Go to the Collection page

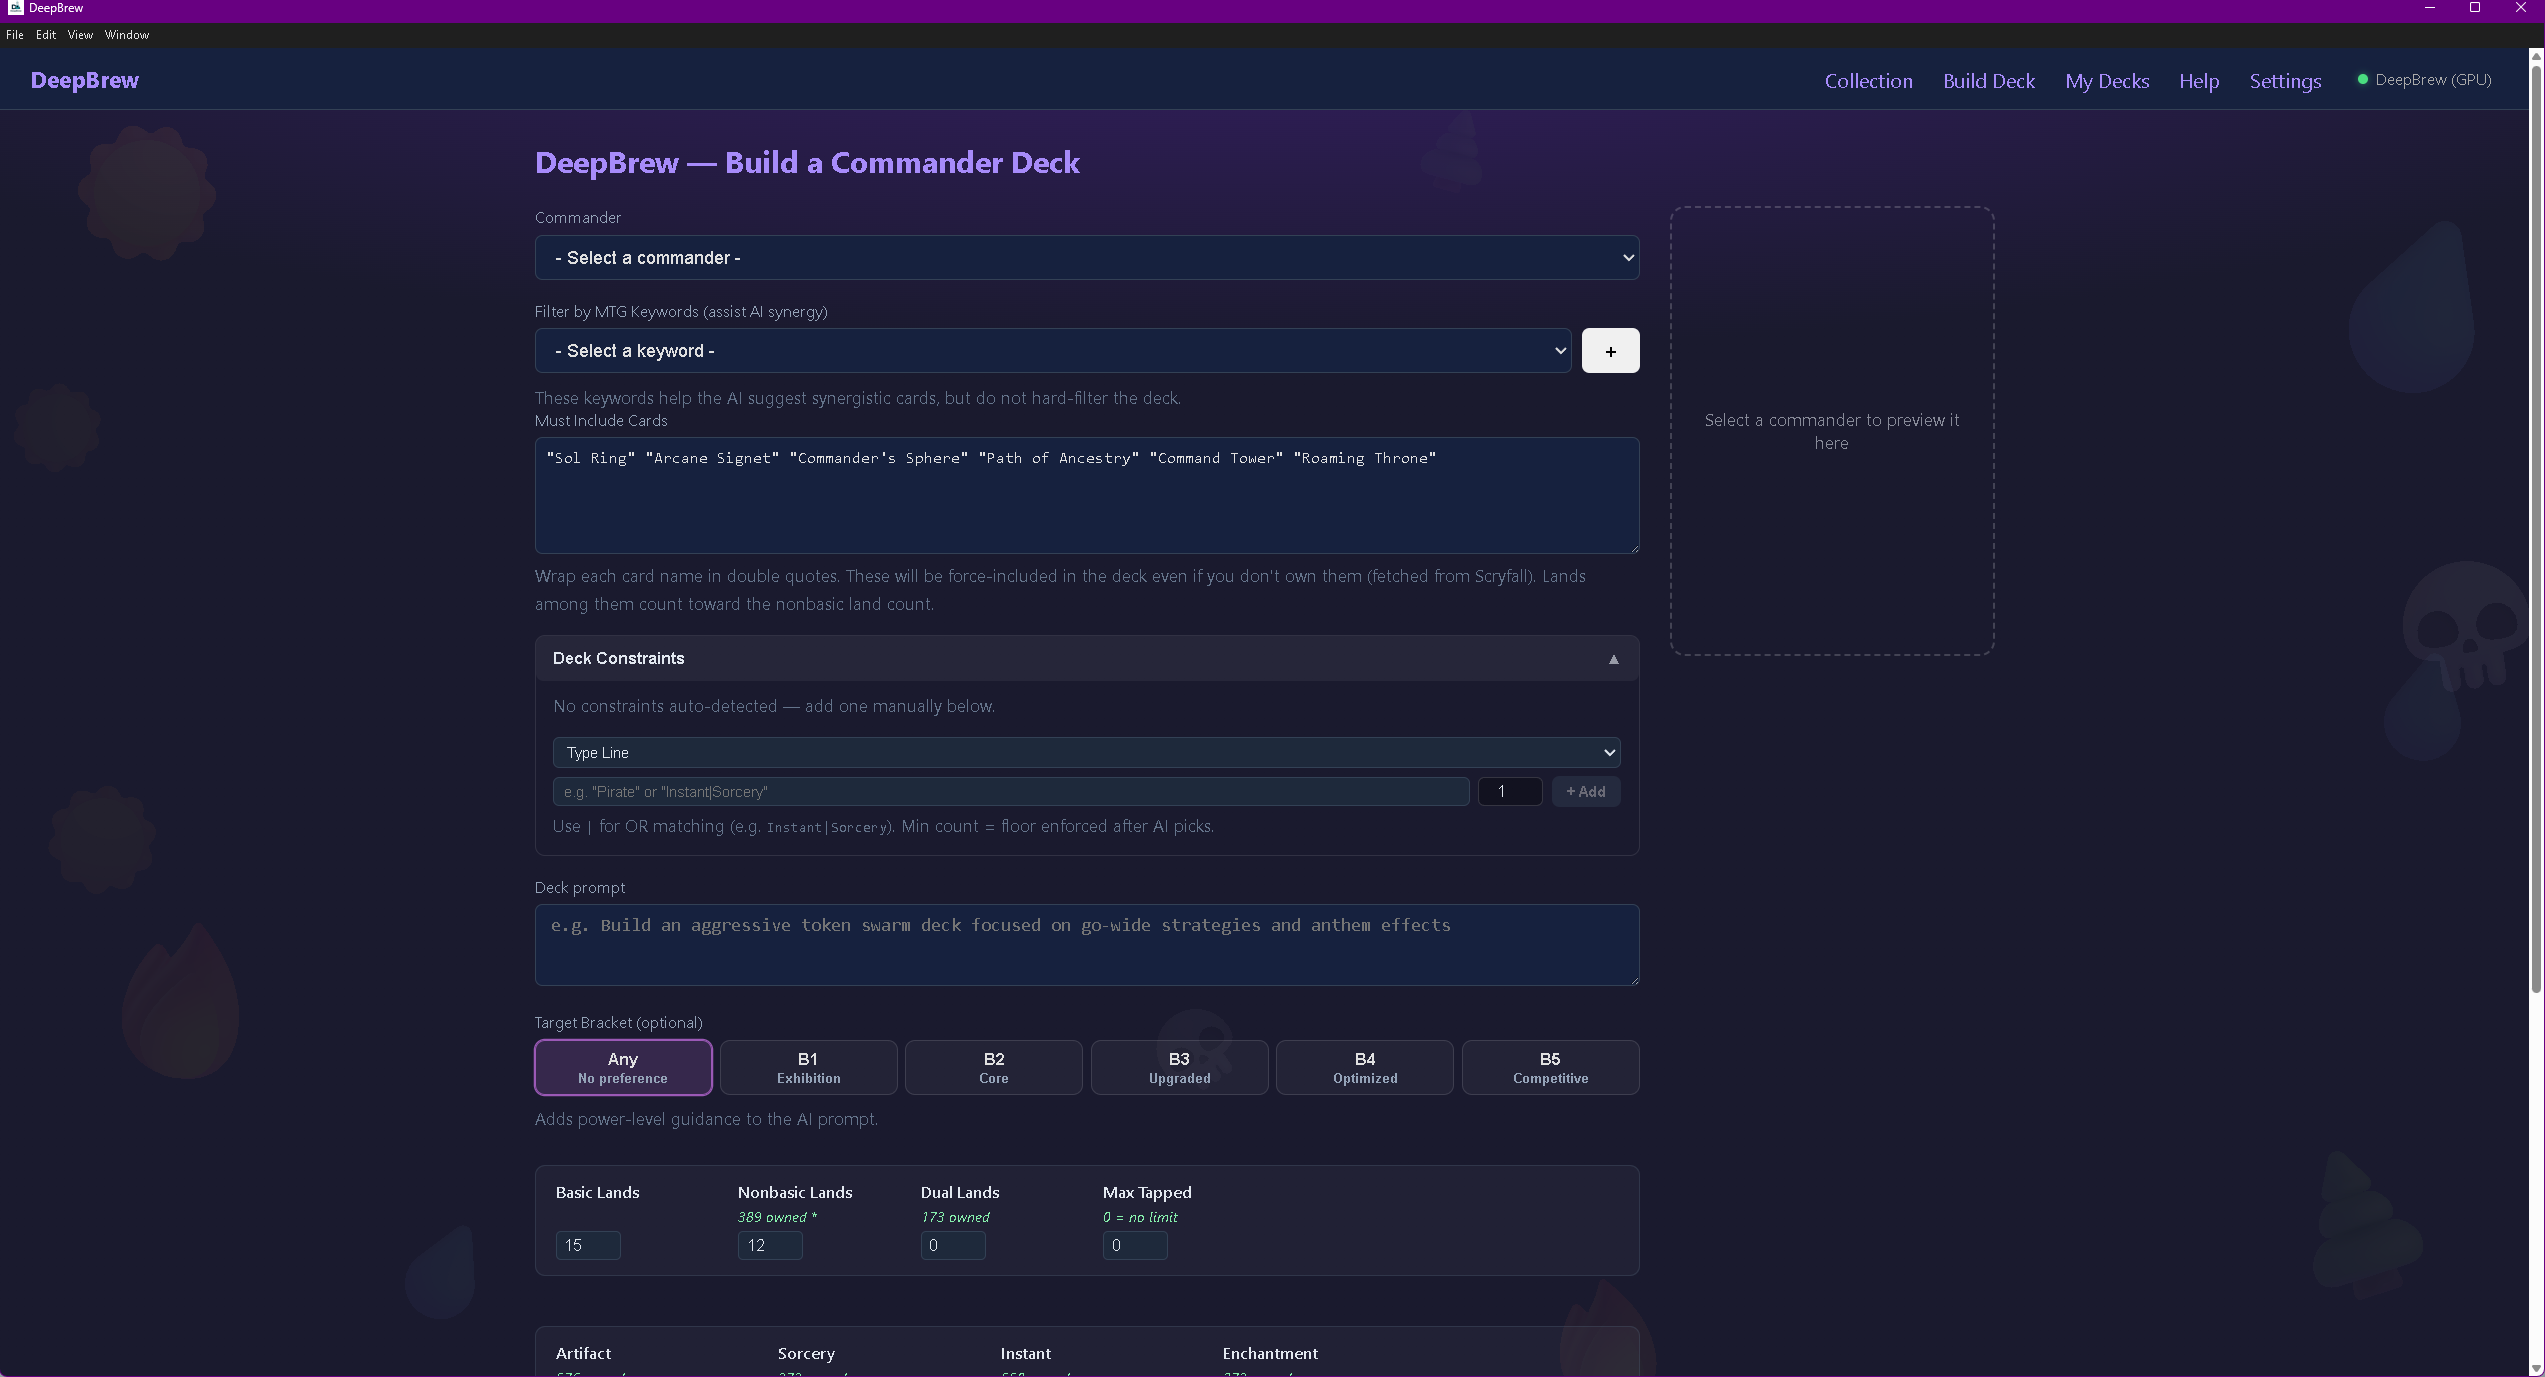click(1868, 81)
